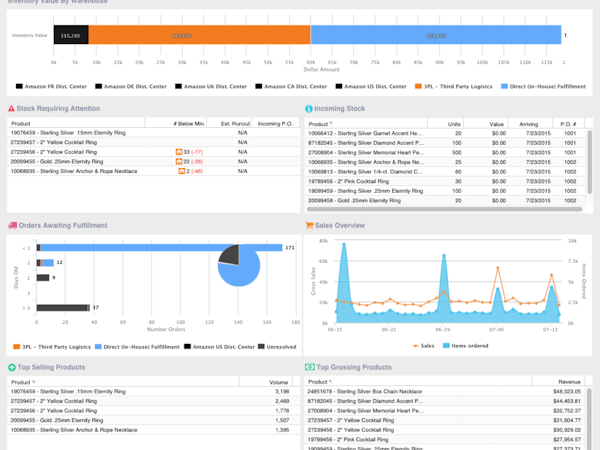Click the 3,198 volume value in Top Selling
Viewport: 600px width, 450px height.
pos(282,391)
